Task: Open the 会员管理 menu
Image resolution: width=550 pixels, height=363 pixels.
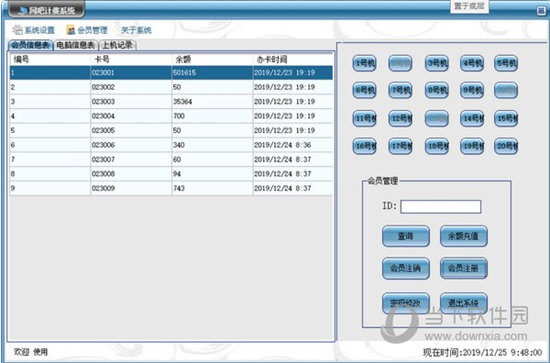Action: pyautogui.click(x=87, y=30)
